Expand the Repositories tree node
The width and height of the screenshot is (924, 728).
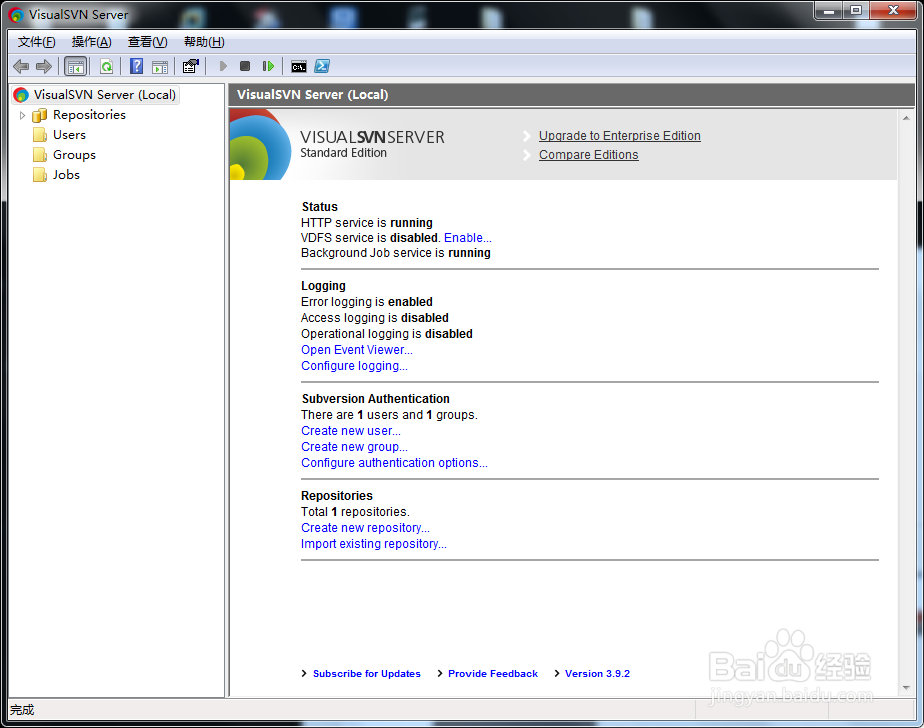[x=22, y=116]
